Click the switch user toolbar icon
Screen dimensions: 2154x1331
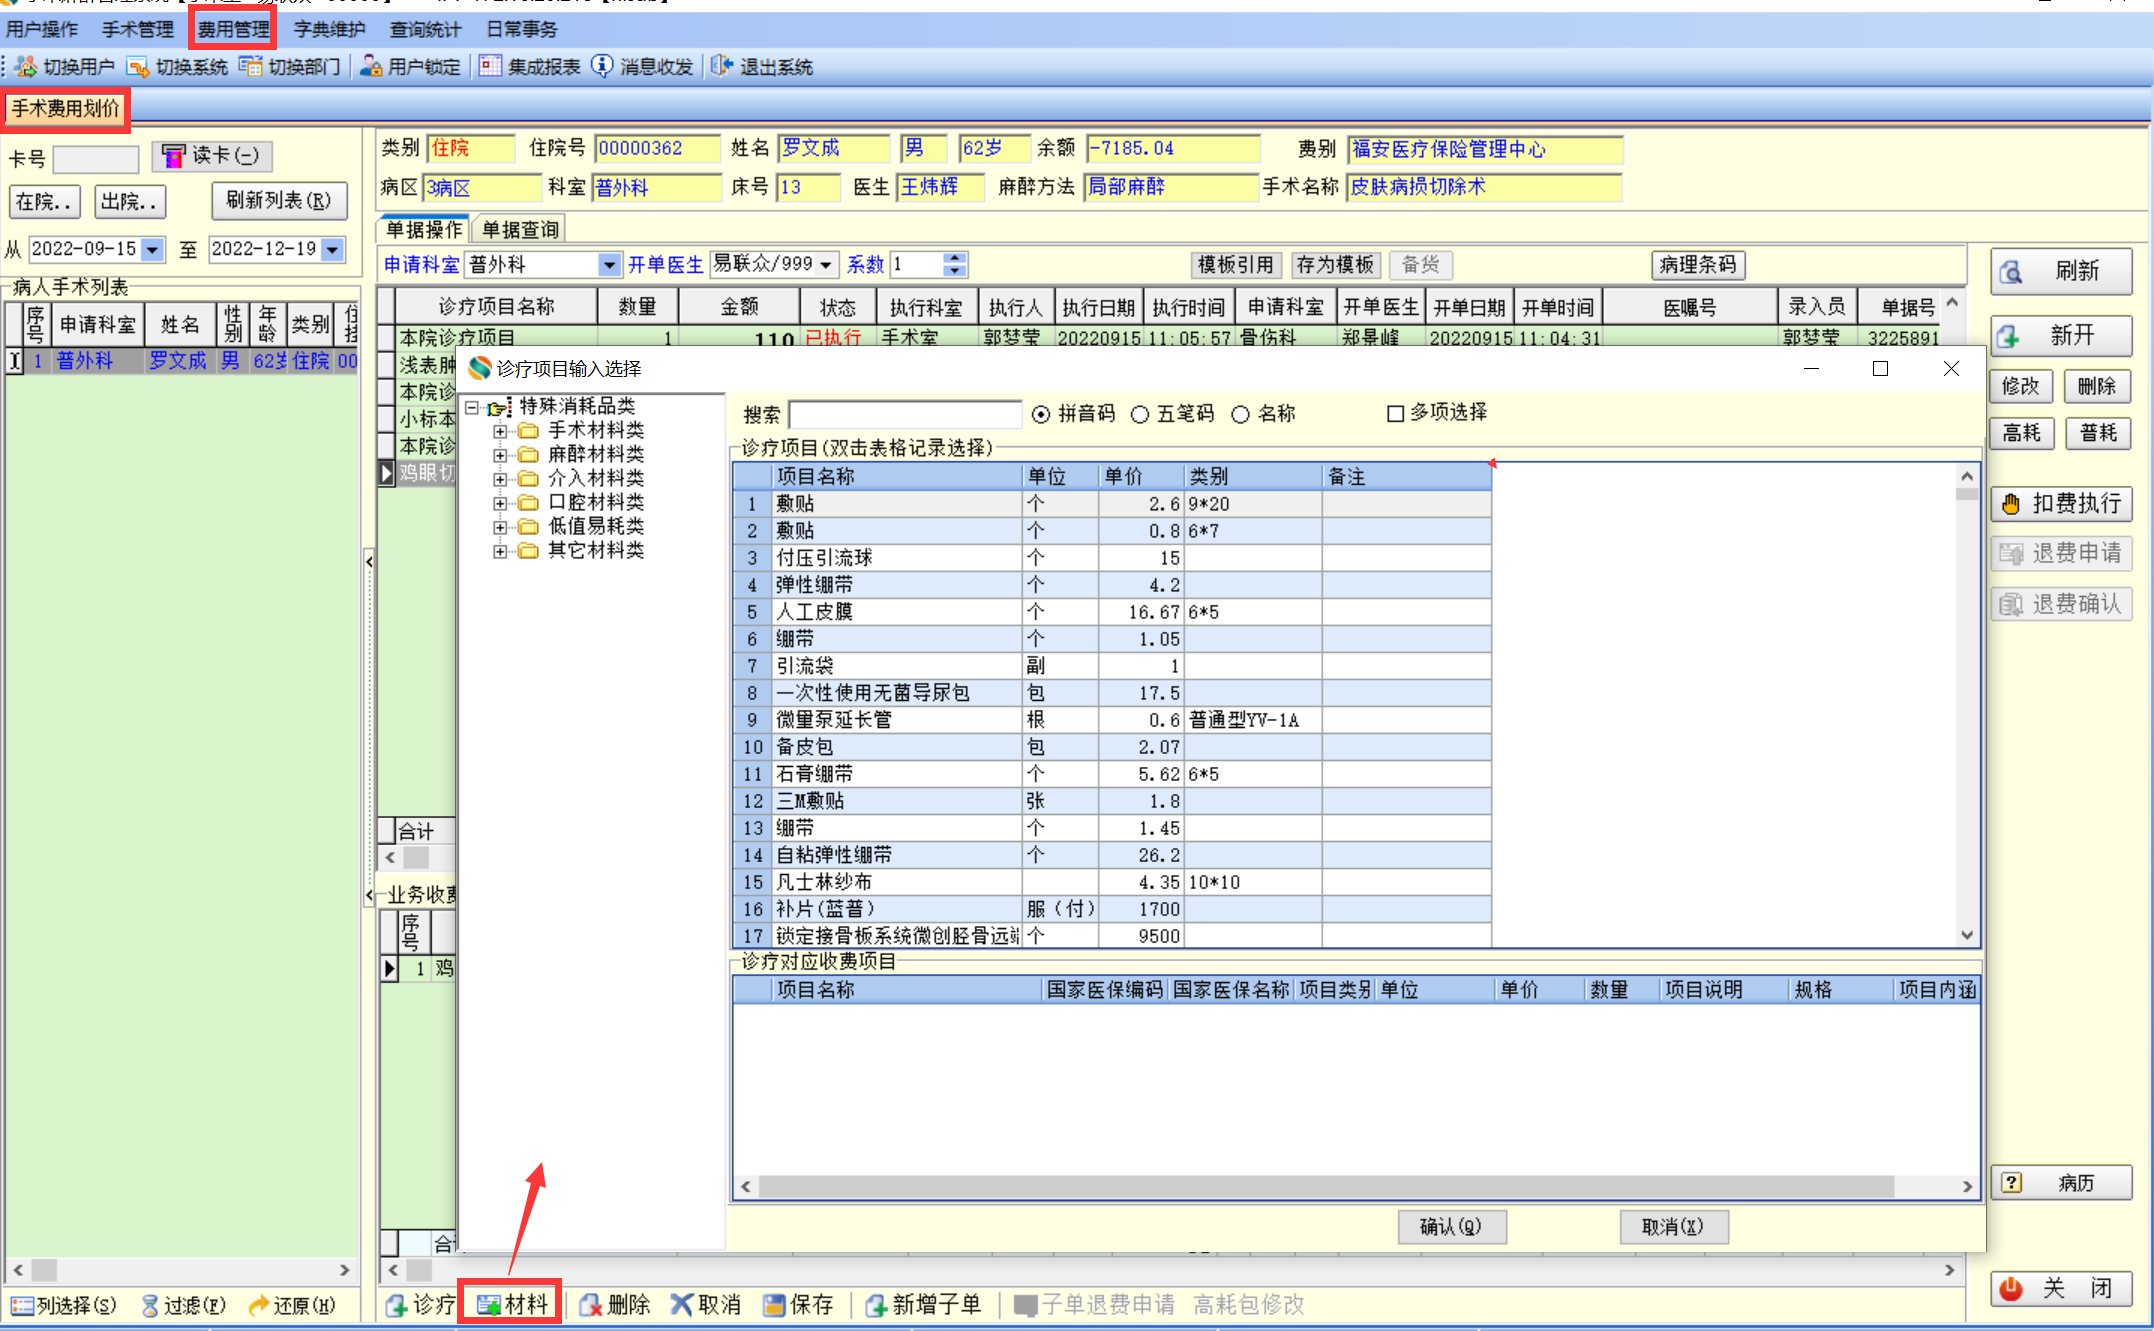[27, 67]
